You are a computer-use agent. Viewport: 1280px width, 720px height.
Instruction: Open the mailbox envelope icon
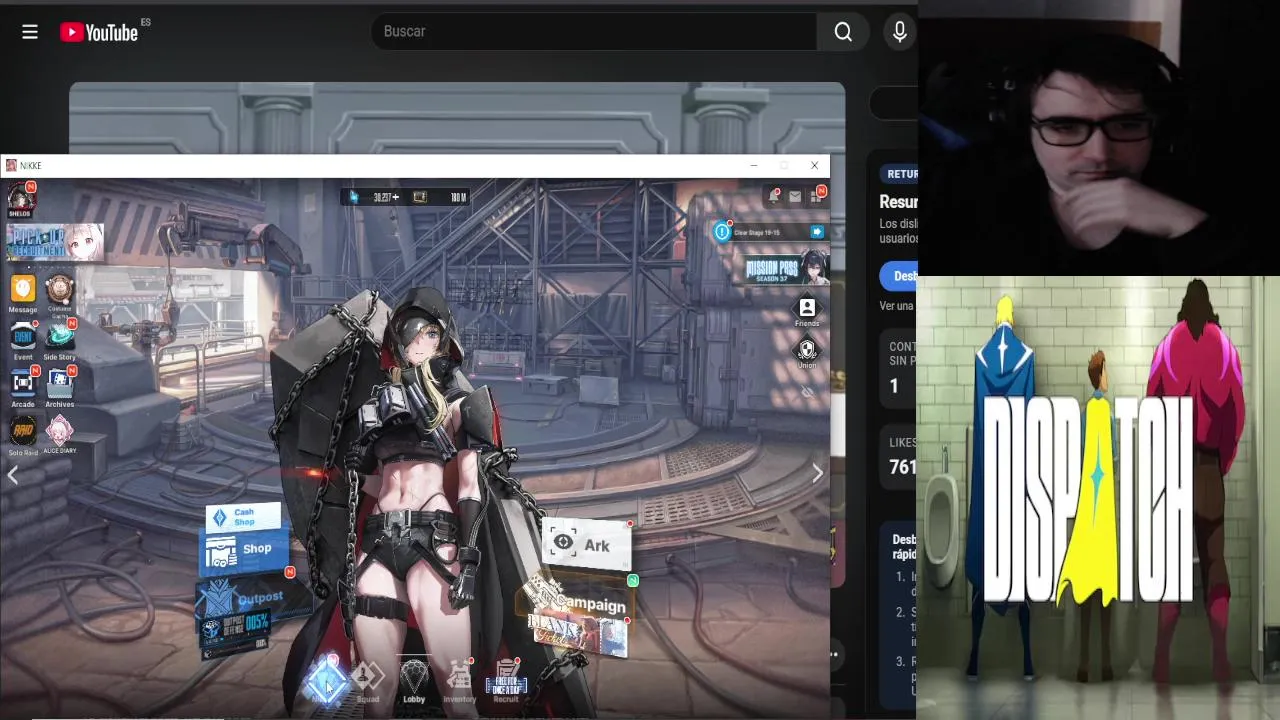(x=795, y=196)
